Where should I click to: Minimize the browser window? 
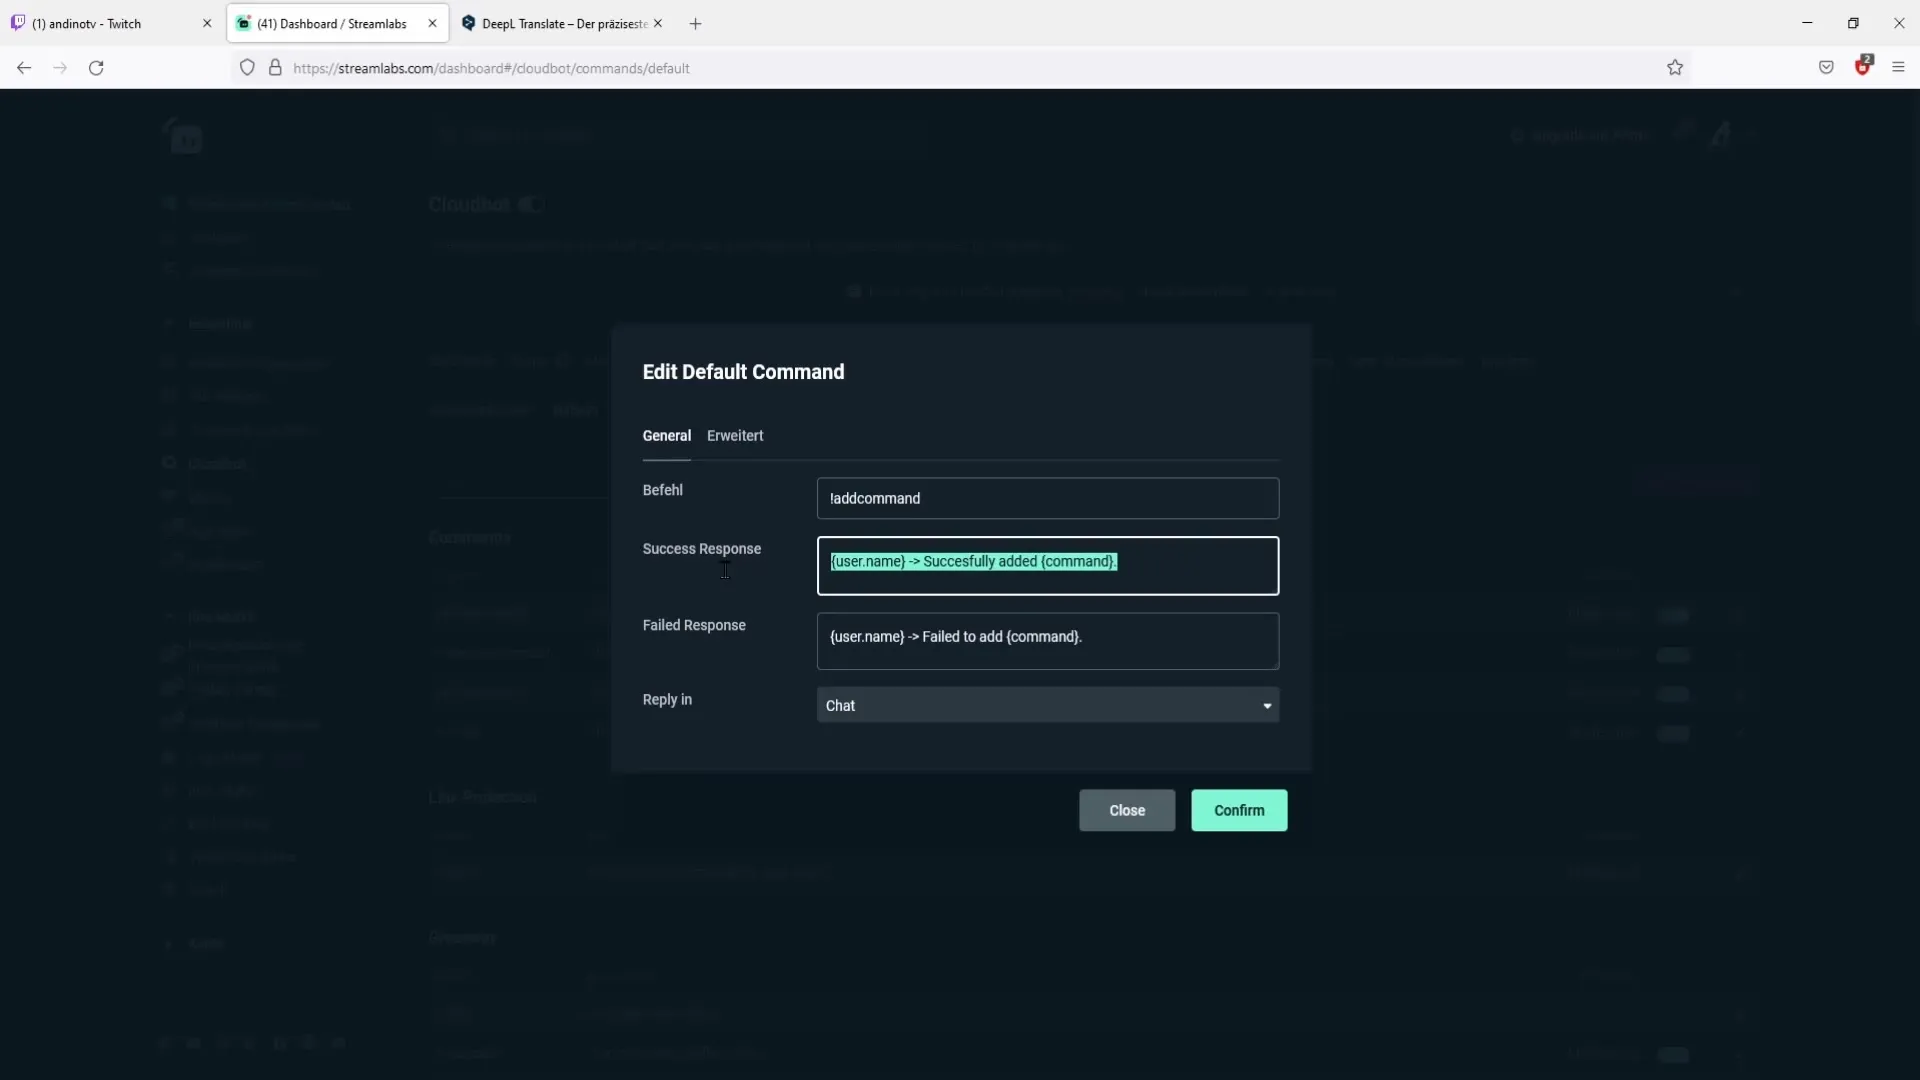pos(1807,23)
